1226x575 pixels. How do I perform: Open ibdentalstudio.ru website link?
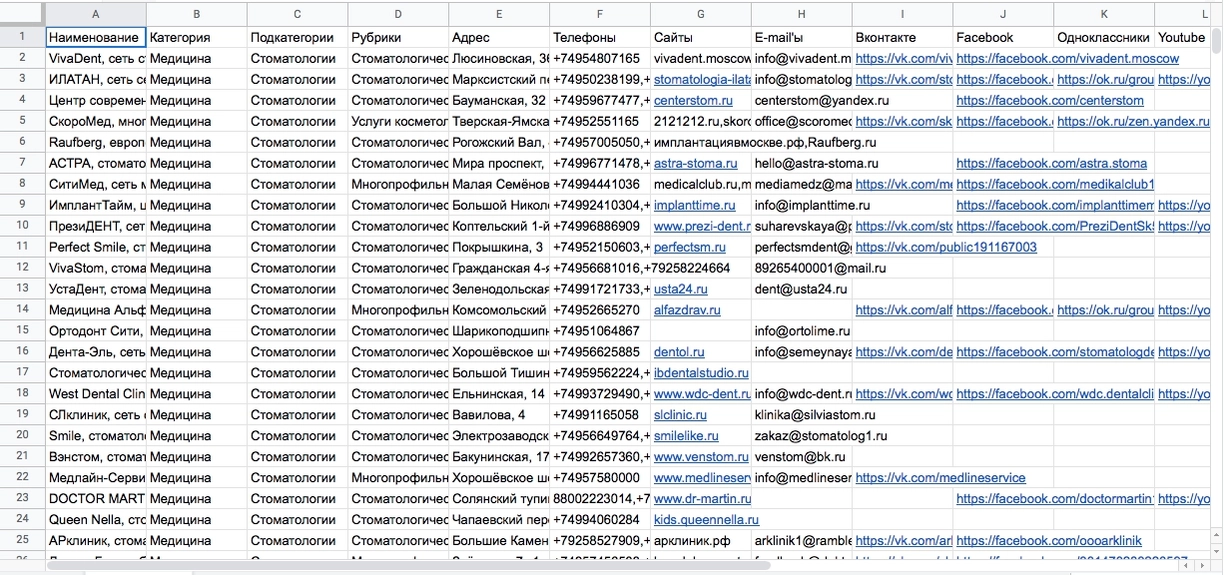pyautogui.click(x=701, y=373)
